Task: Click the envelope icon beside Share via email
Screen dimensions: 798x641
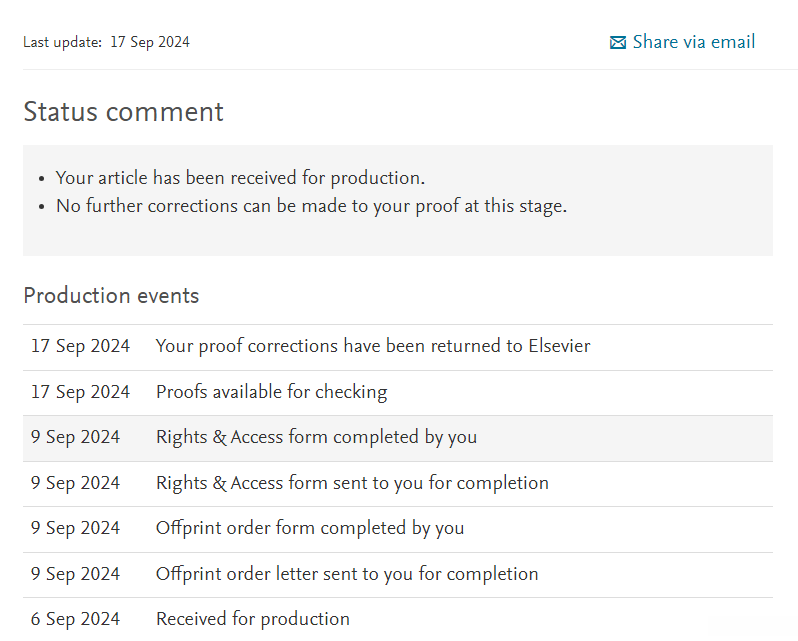Action: point(618,42)
